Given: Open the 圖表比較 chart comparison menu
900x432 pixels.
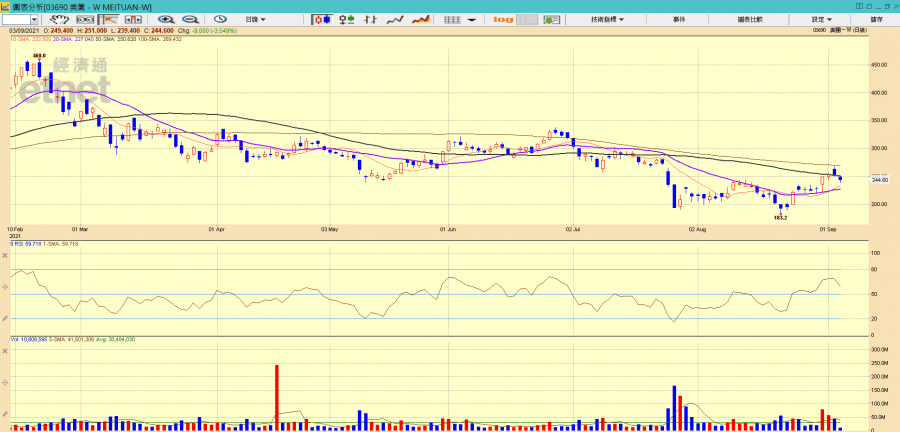Looking at the screenshot, I should [750, 19].
